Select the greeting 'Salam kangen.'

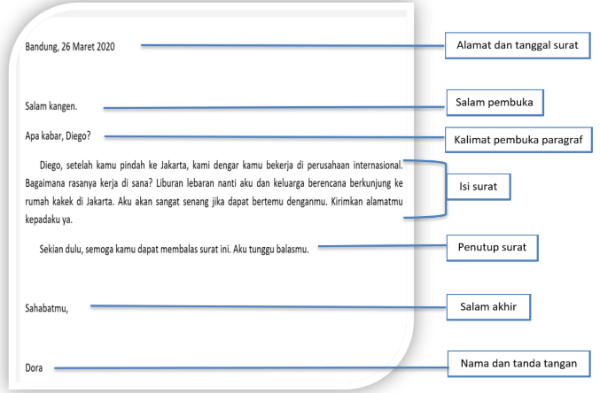click(x=51, y=106)
